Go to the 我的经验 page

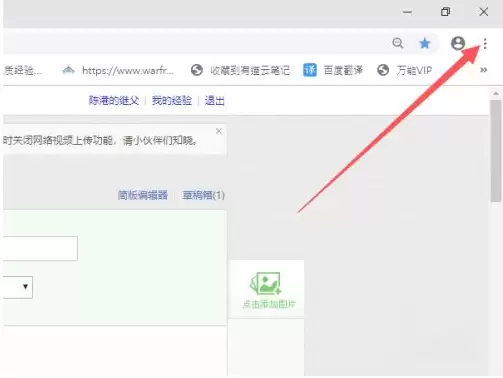172,100
